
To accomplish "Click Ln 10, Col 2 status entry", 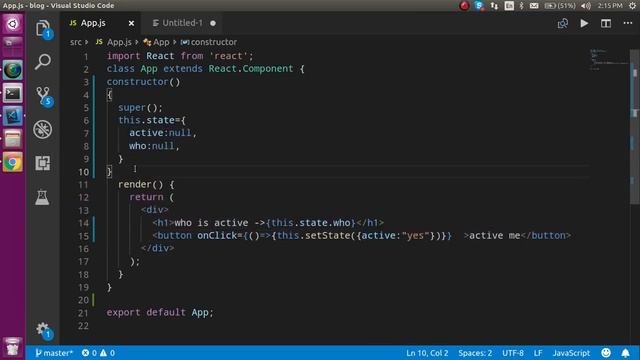I will [427, 353].
